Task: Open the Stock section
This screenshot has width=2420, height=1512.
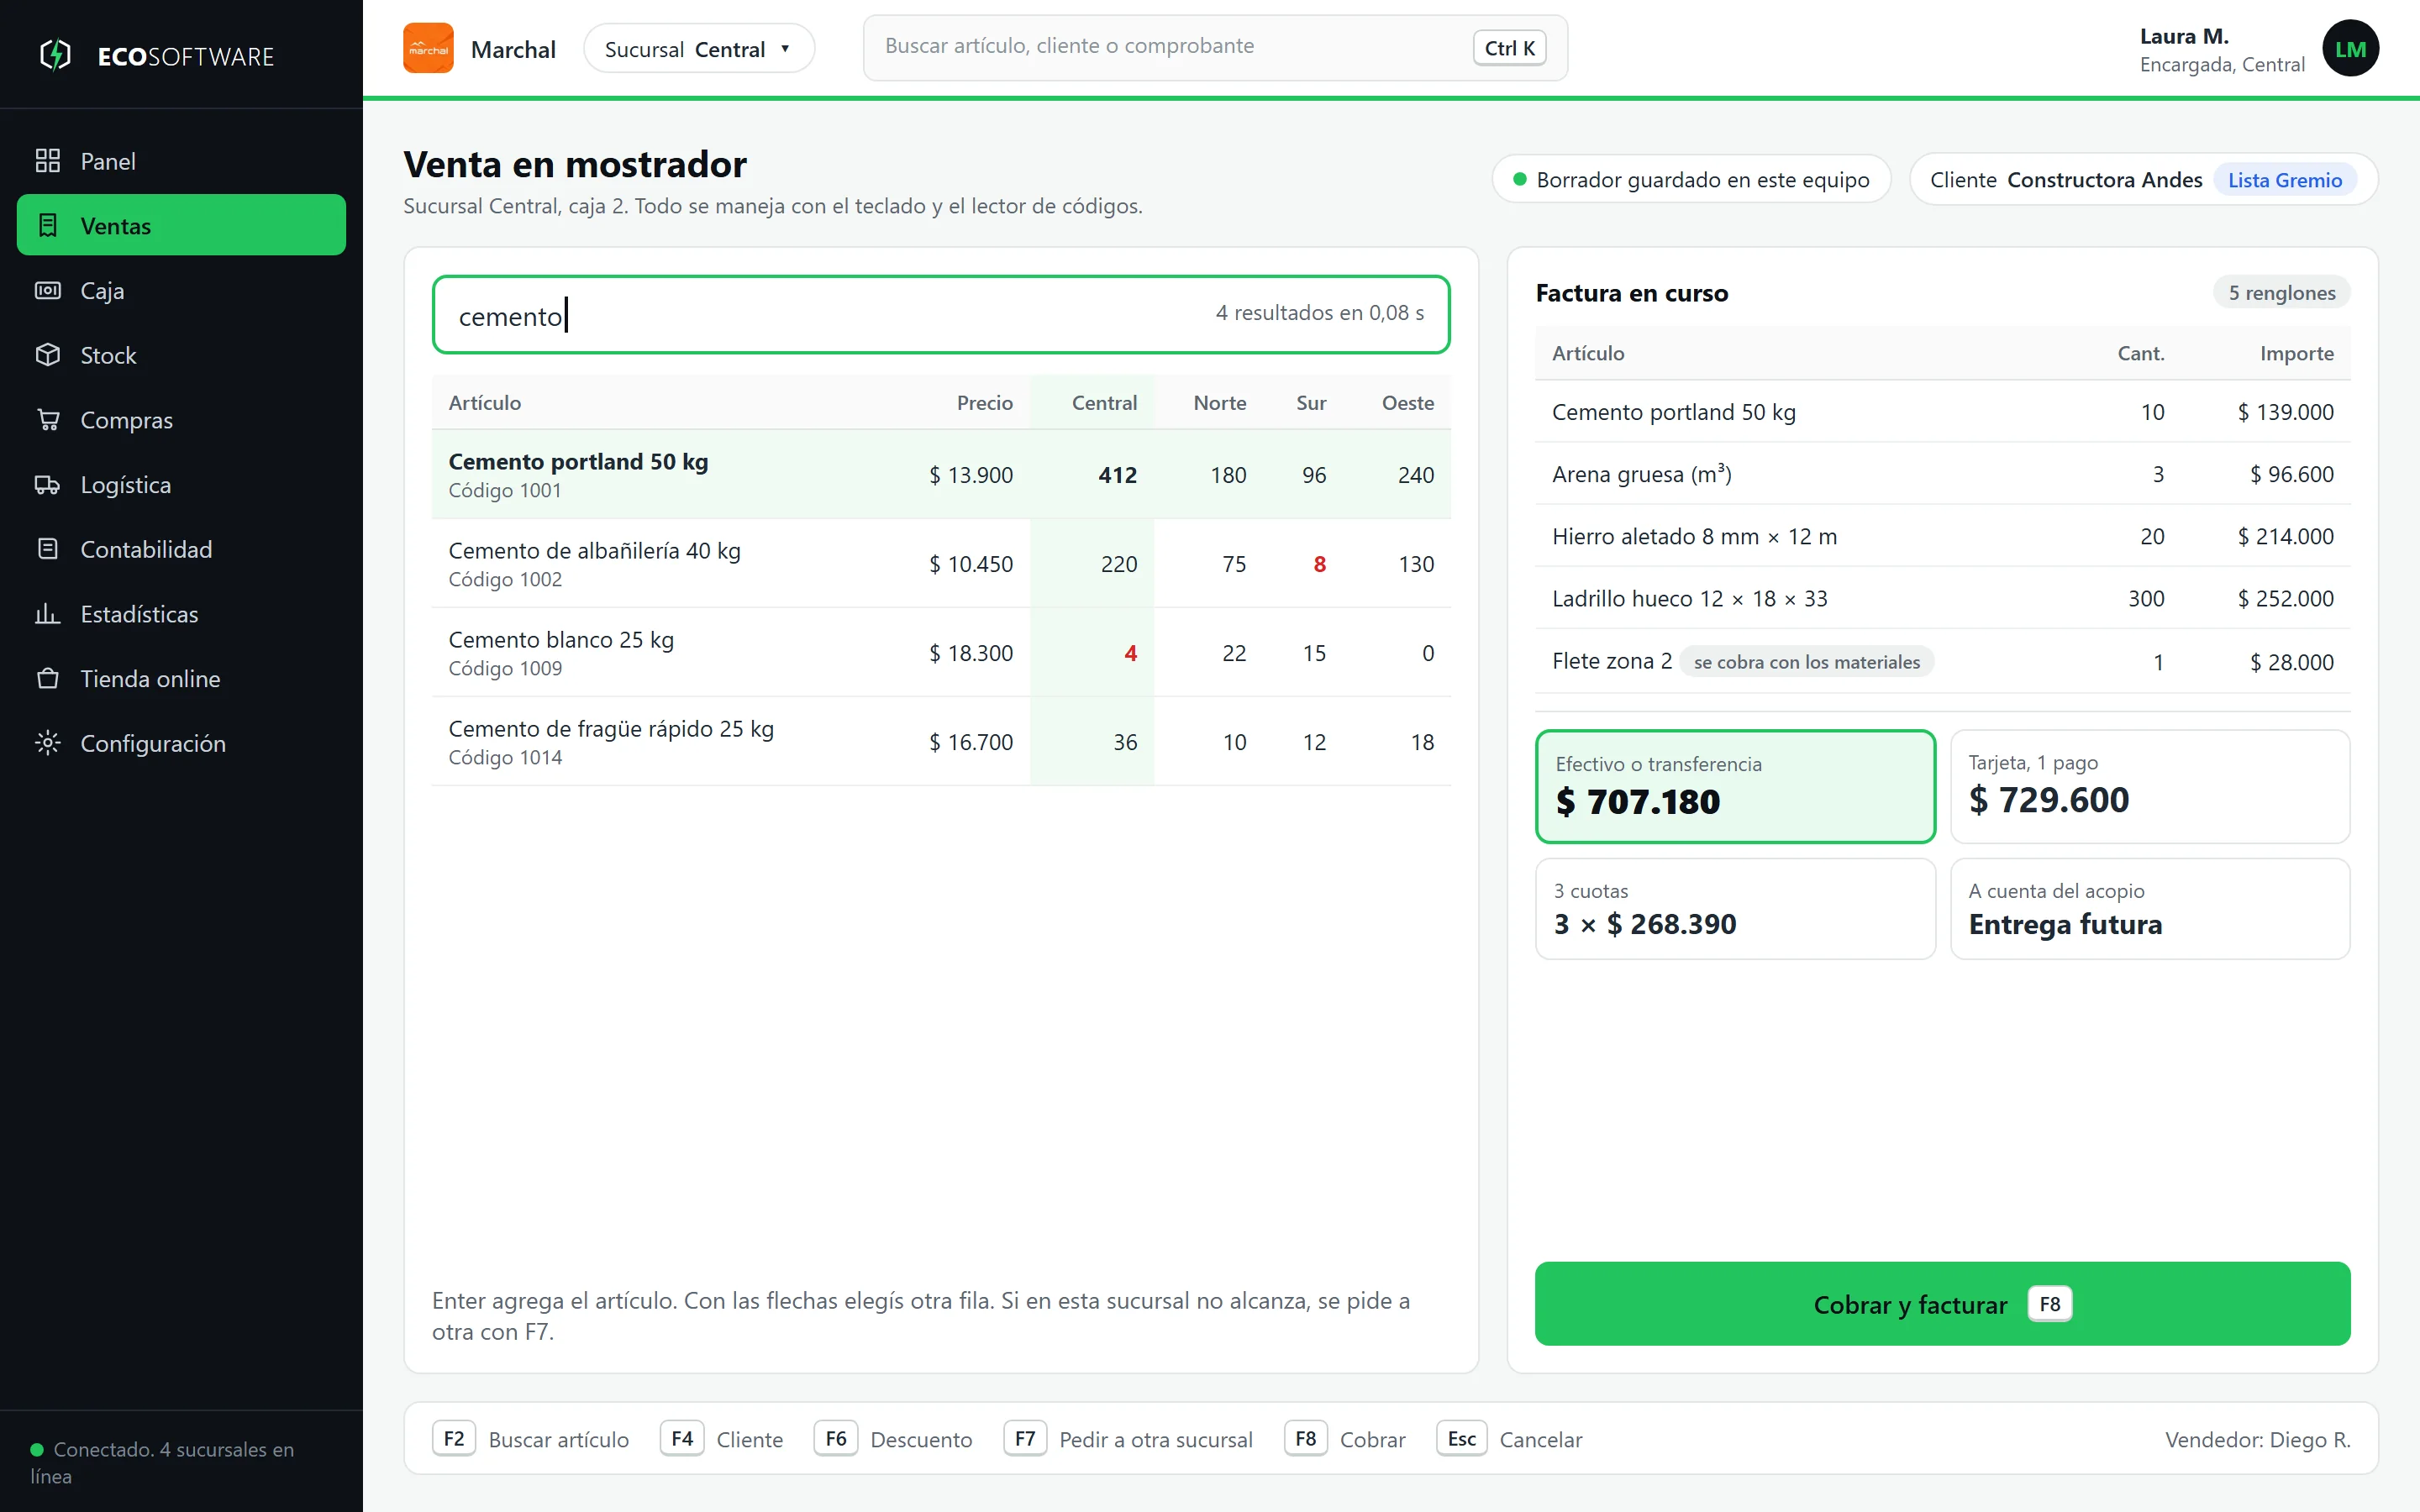Action: (181, 355)
